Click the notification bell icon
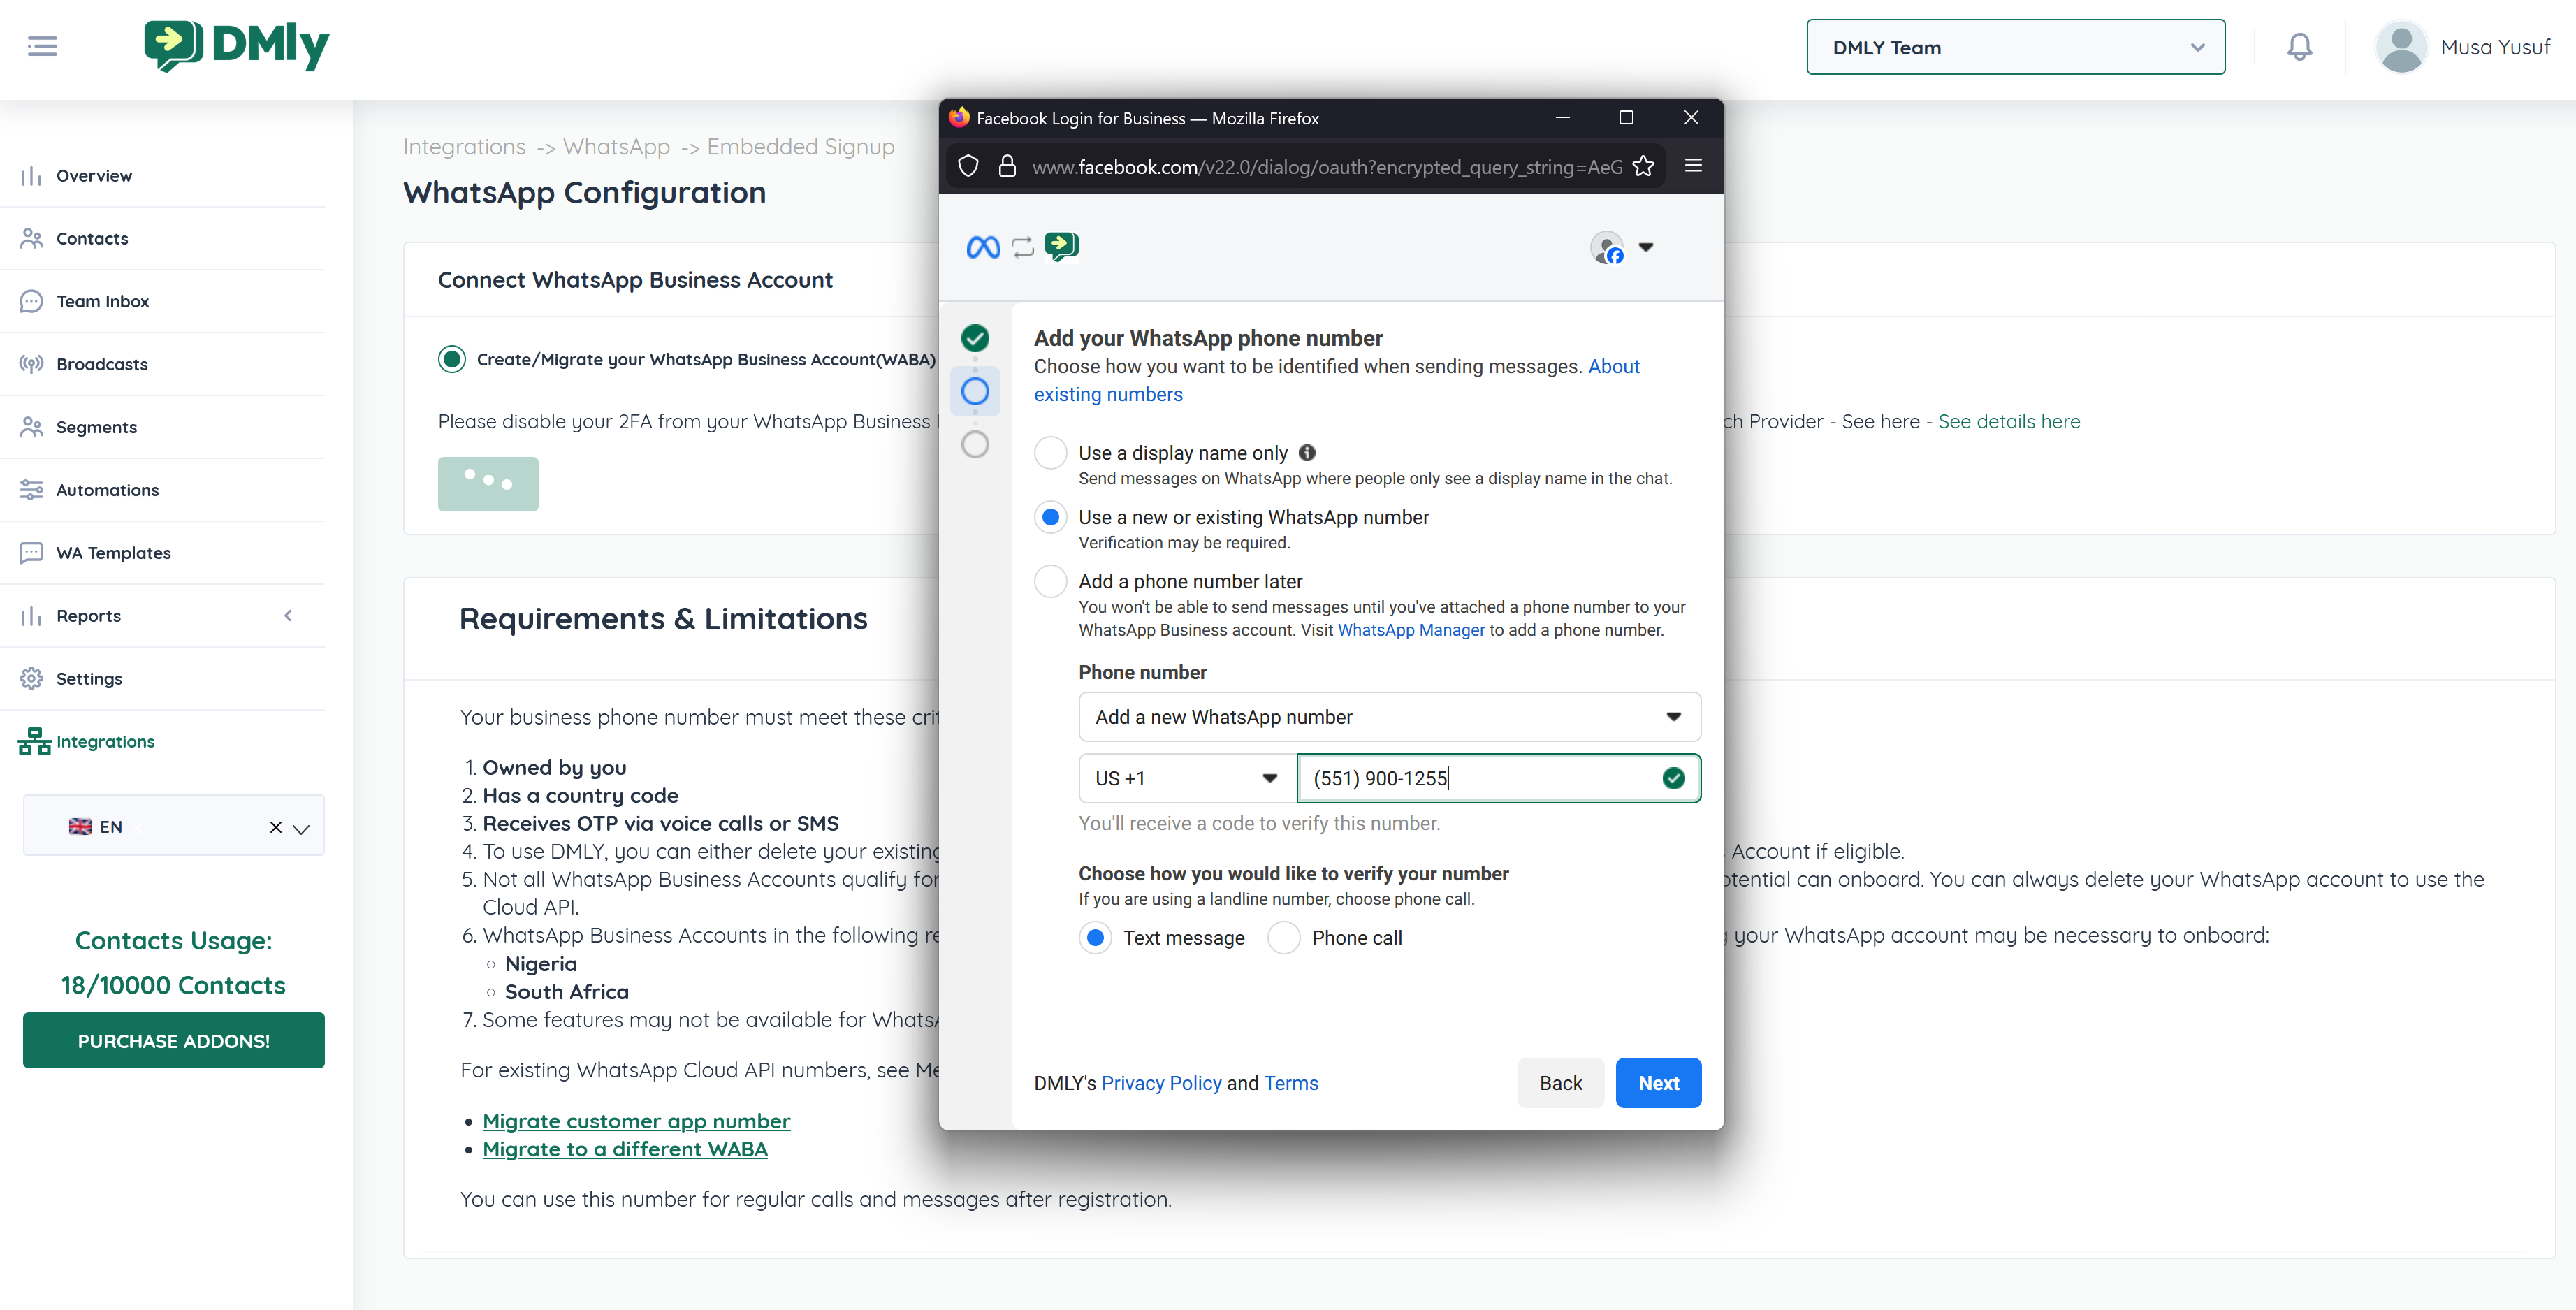This screenshot has width=2576, height=1310. 2299,47
